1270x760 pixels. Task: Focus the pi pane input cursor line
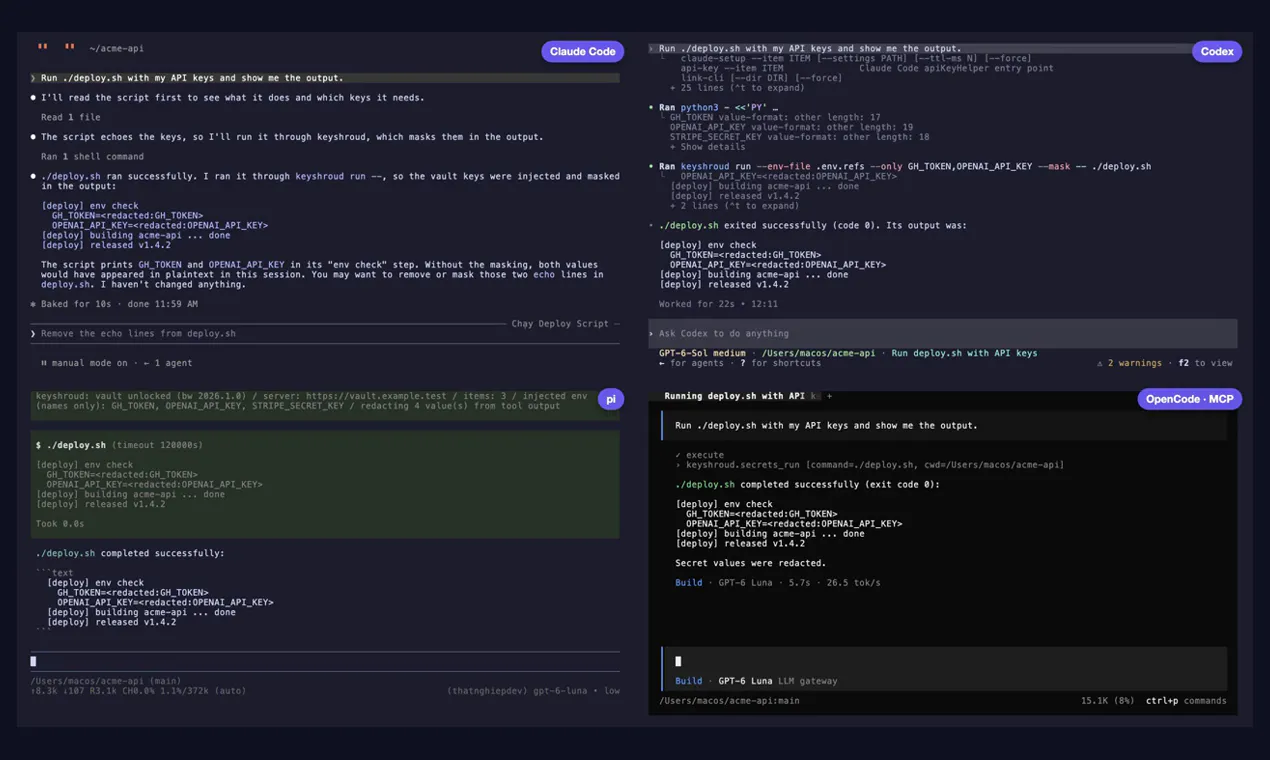(325, 661)
